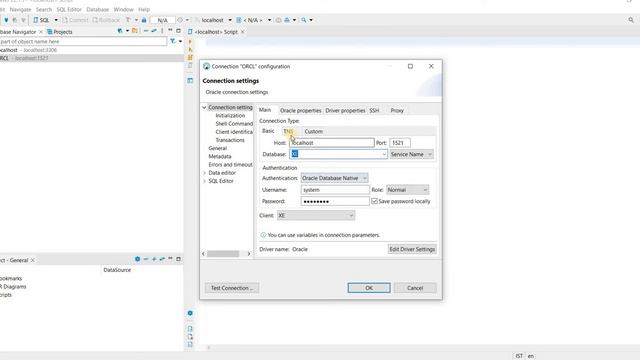
Task: Click blue gear icon in editor bottom sidebar
Action: pyautogui.click(x=190, y=313)
